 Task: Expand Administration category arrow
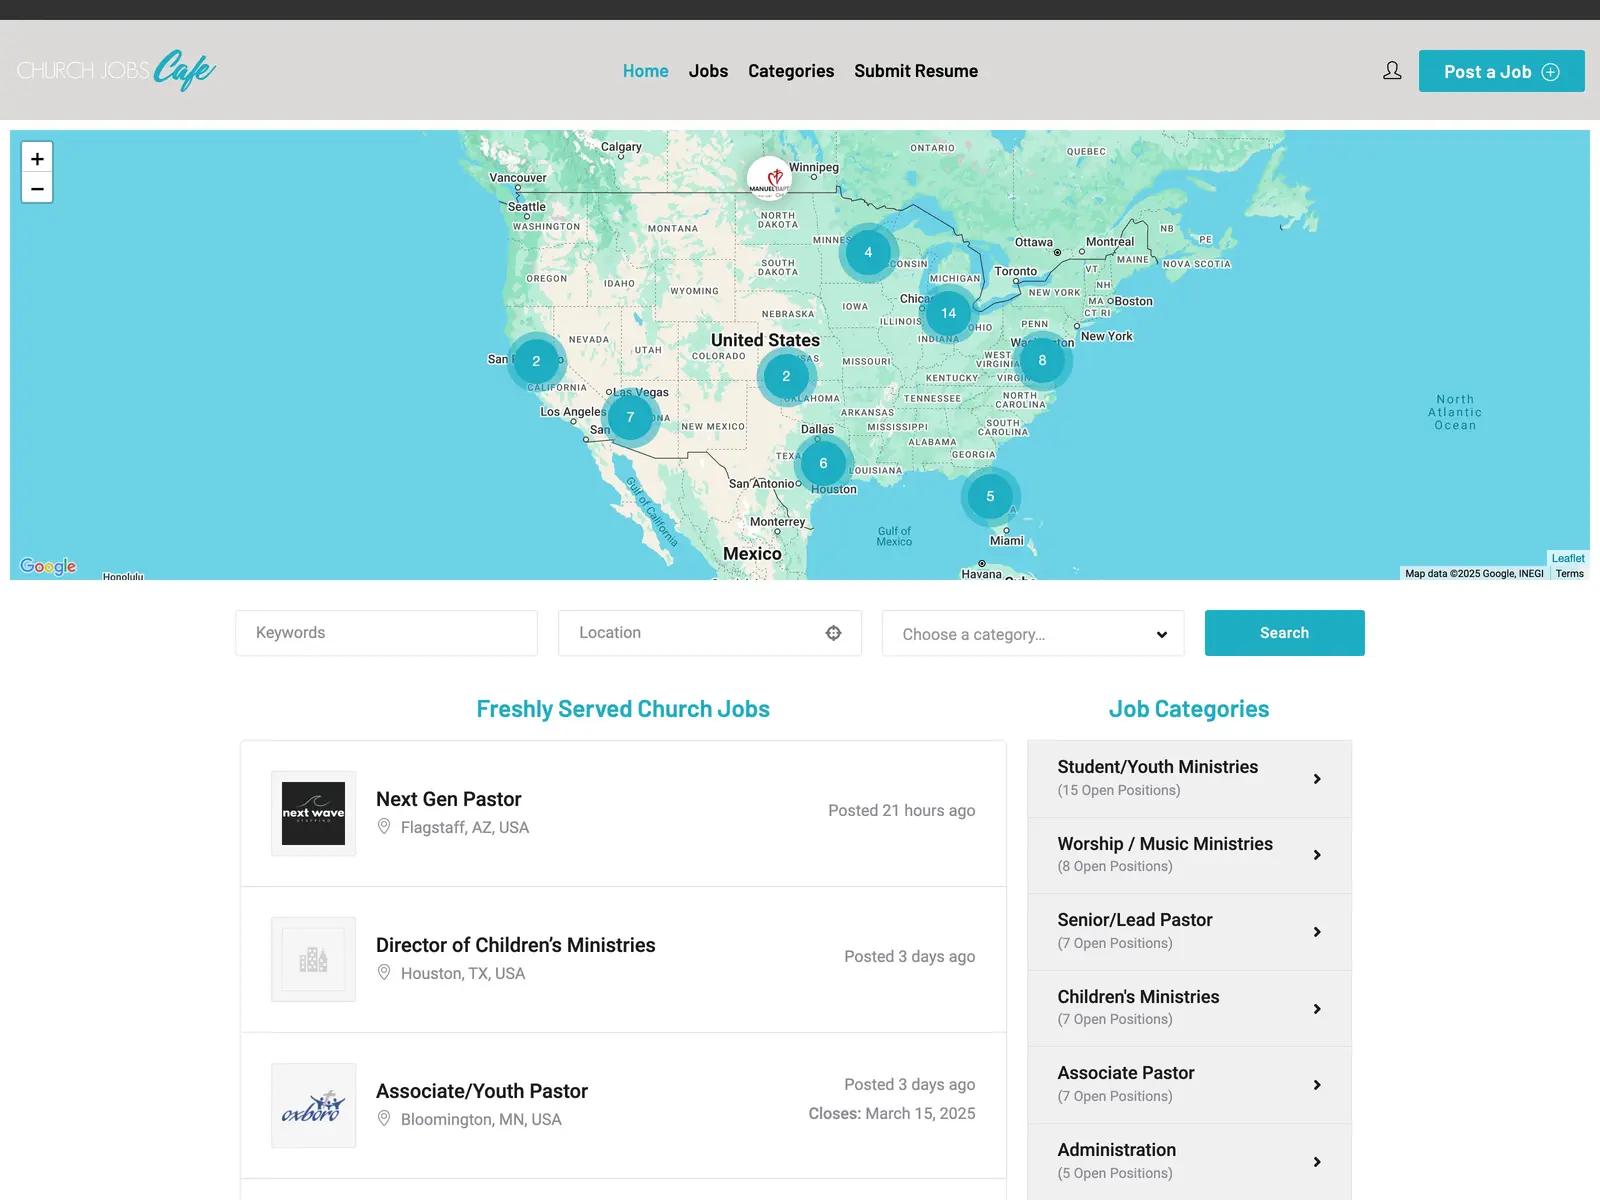click(x=1317, y=1162)
